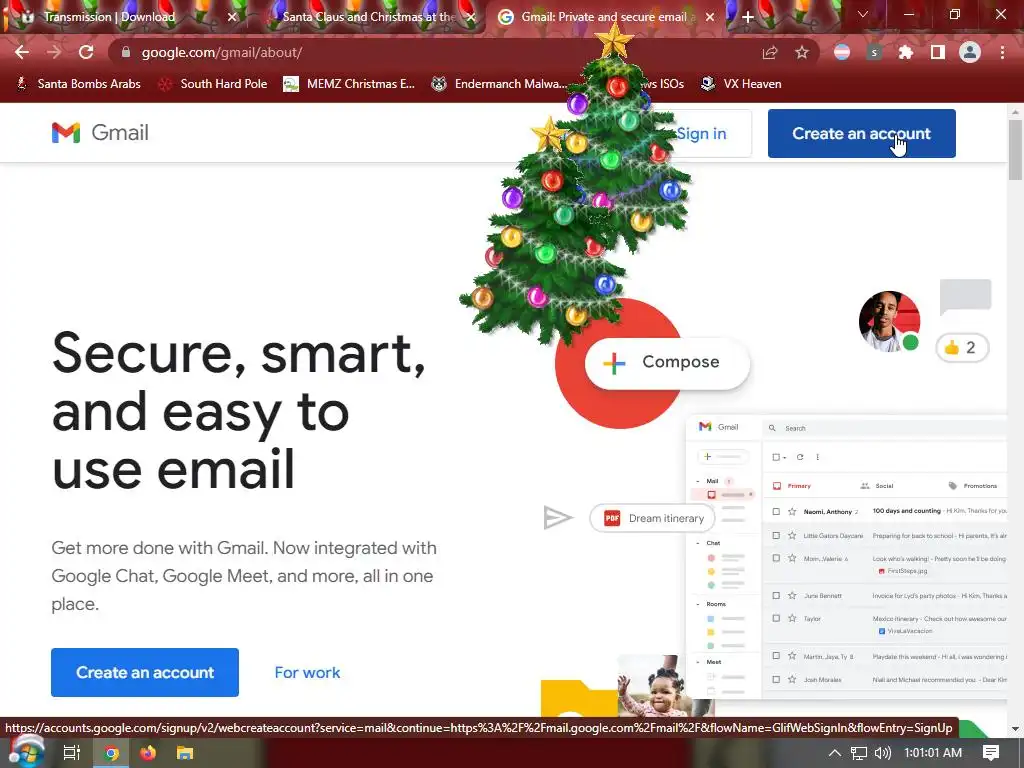
Task: Click the Gmail logo in page header
Action: (100, 133)
